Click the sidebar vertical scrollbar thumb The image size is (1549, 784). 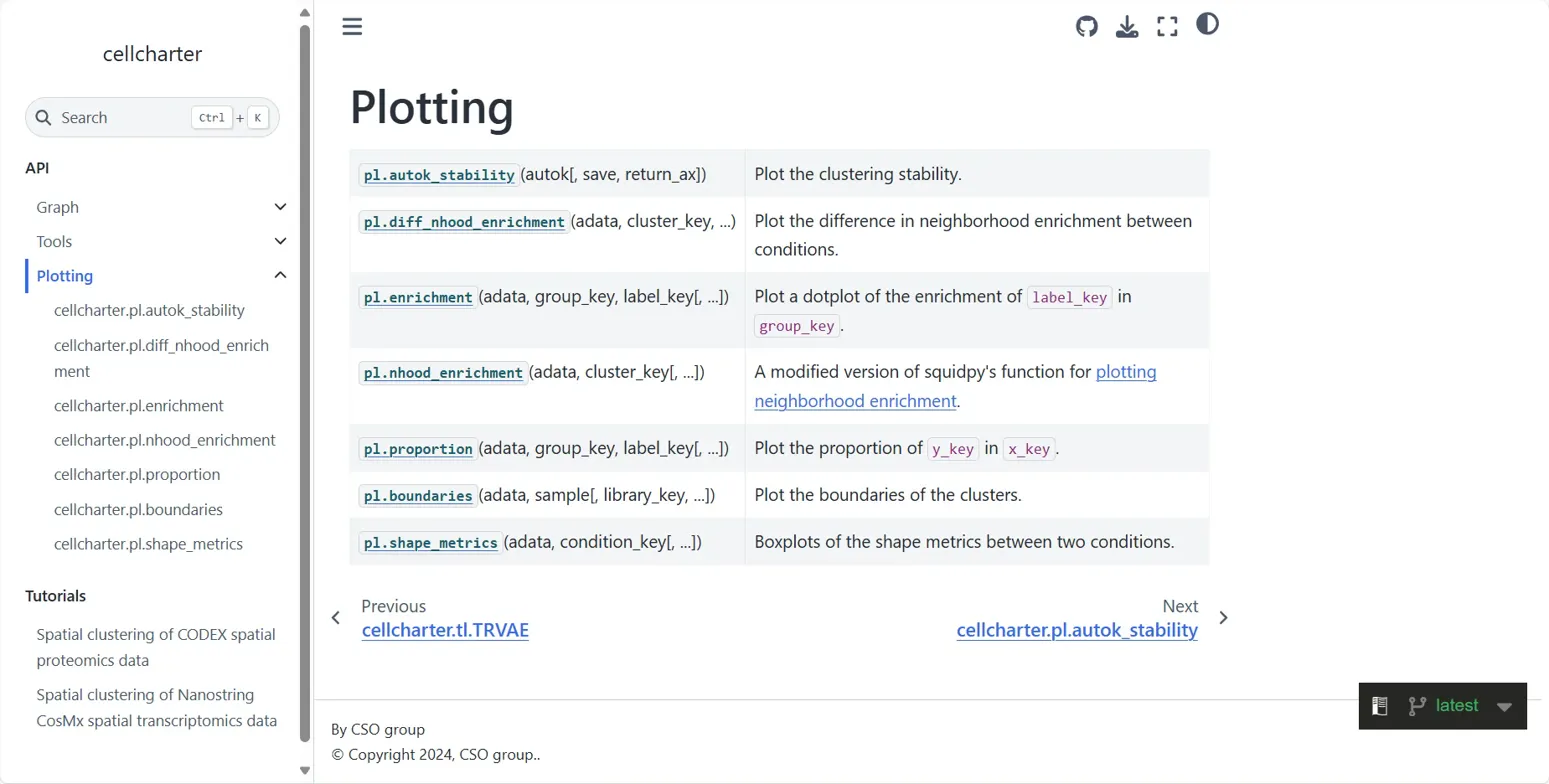305,383
